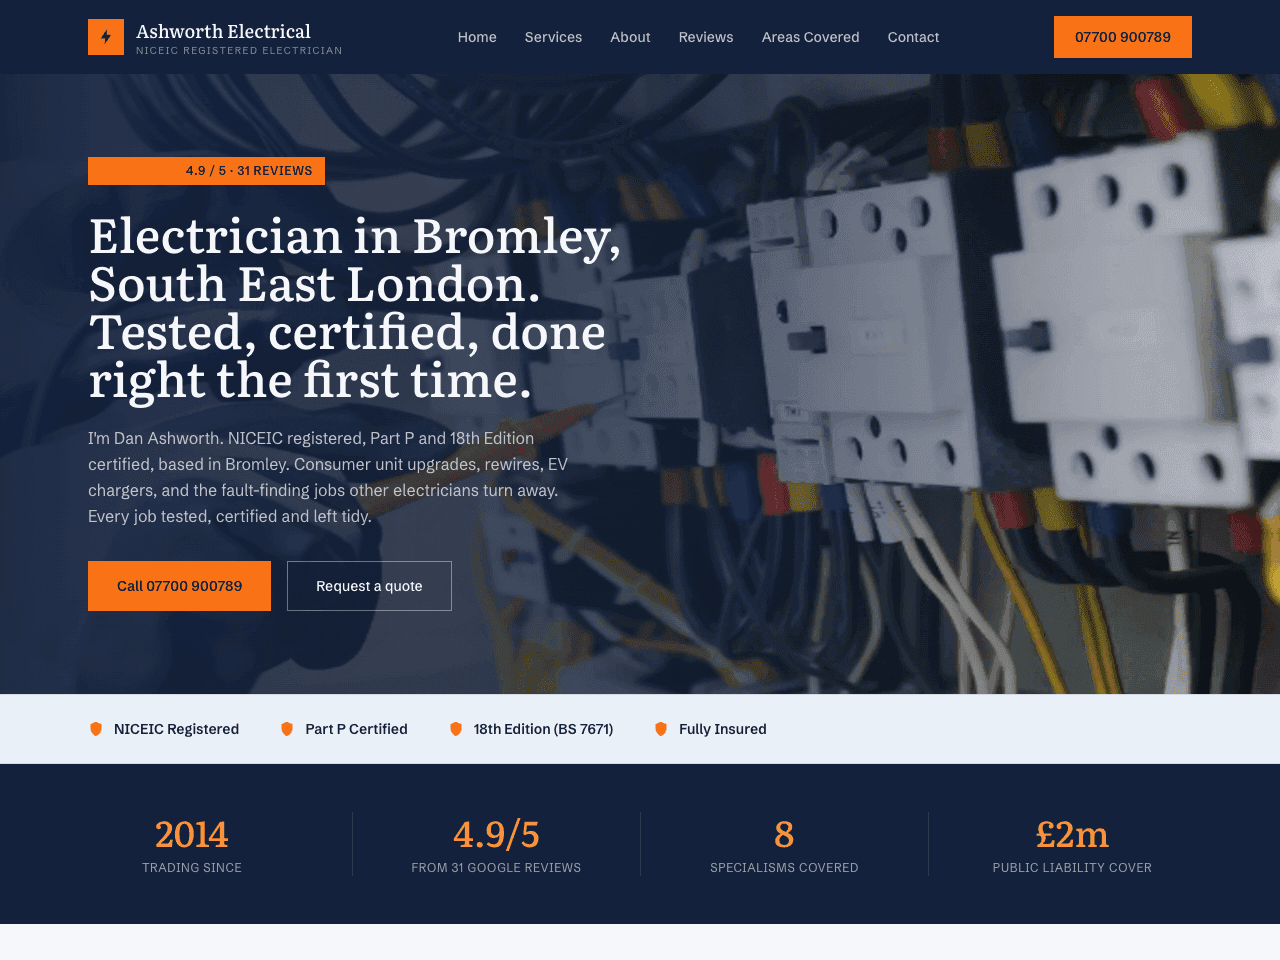Click the header 07700 900789 phone button

click(1123, 37)
